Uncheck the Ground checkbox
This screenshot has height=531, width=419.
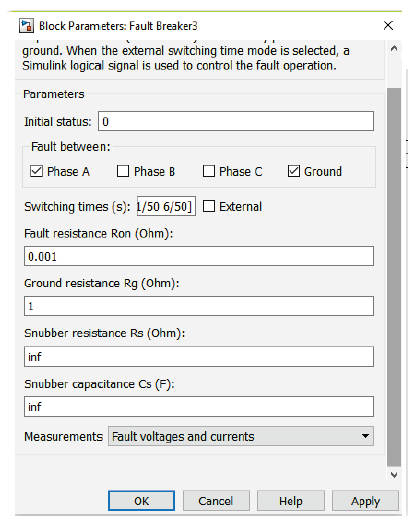point(294,171)
